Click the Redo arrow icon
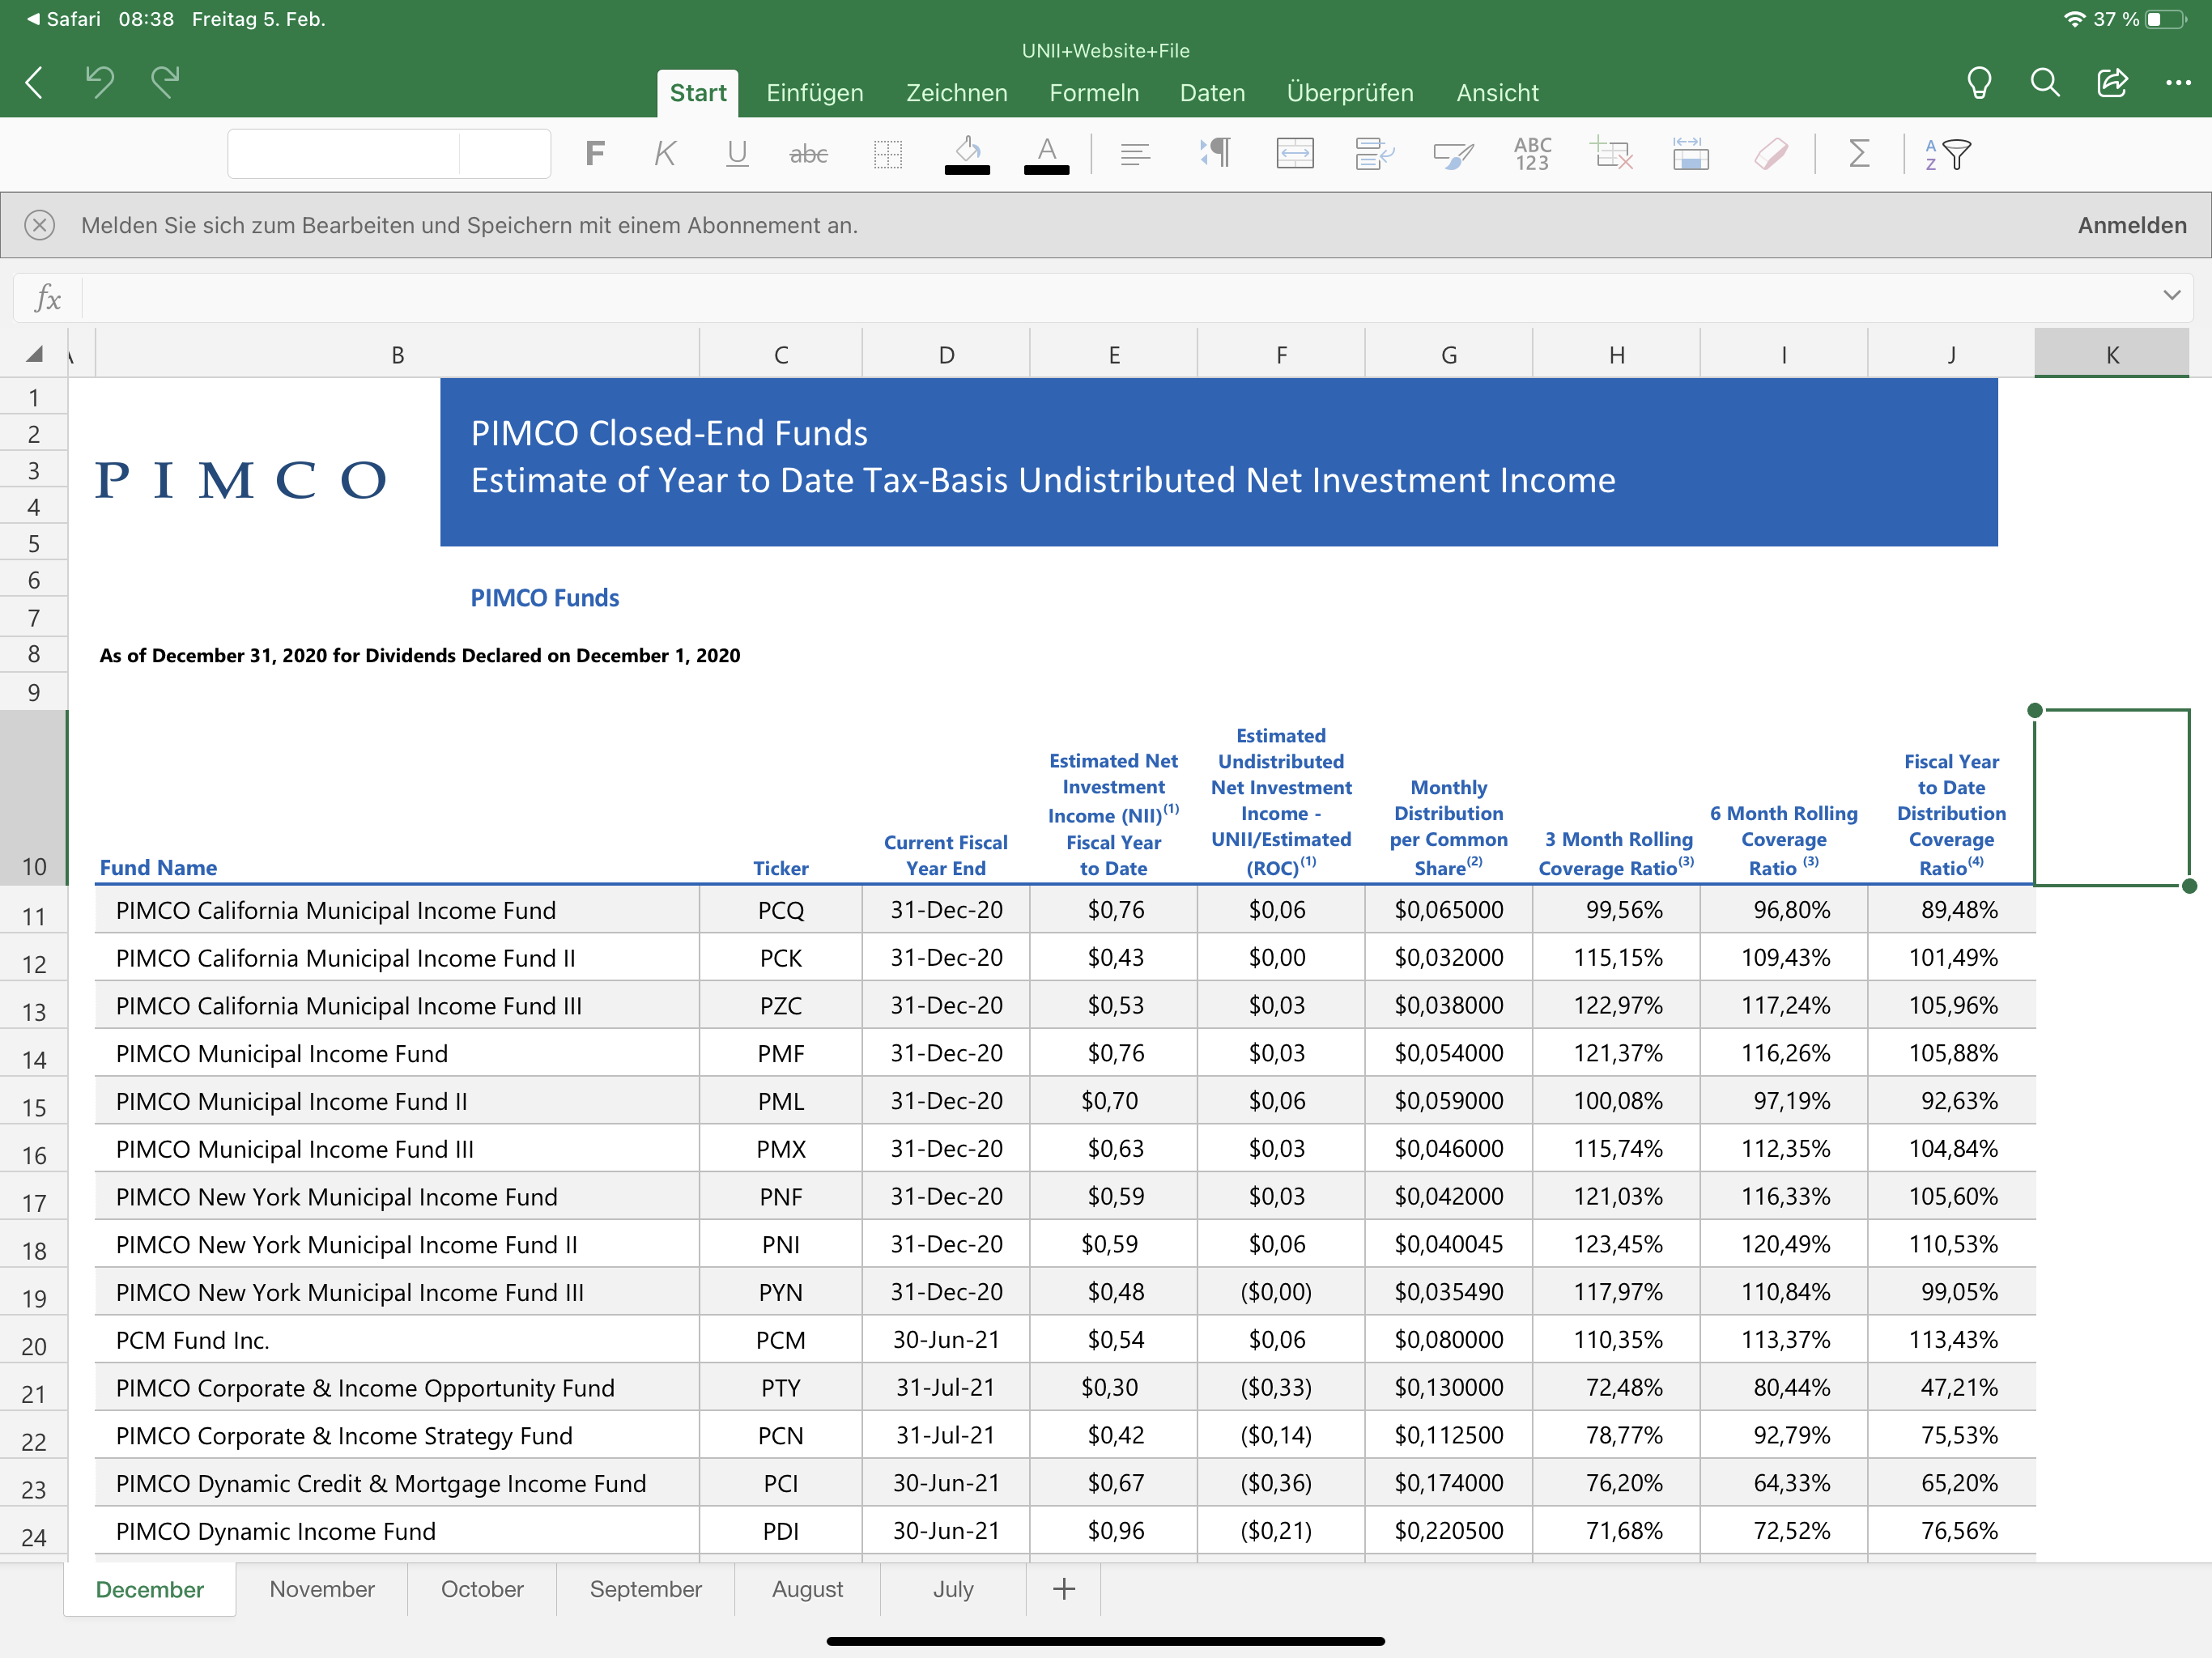Image resolution: width=2212 pixels, height=1658 pixels. (166, 82)
